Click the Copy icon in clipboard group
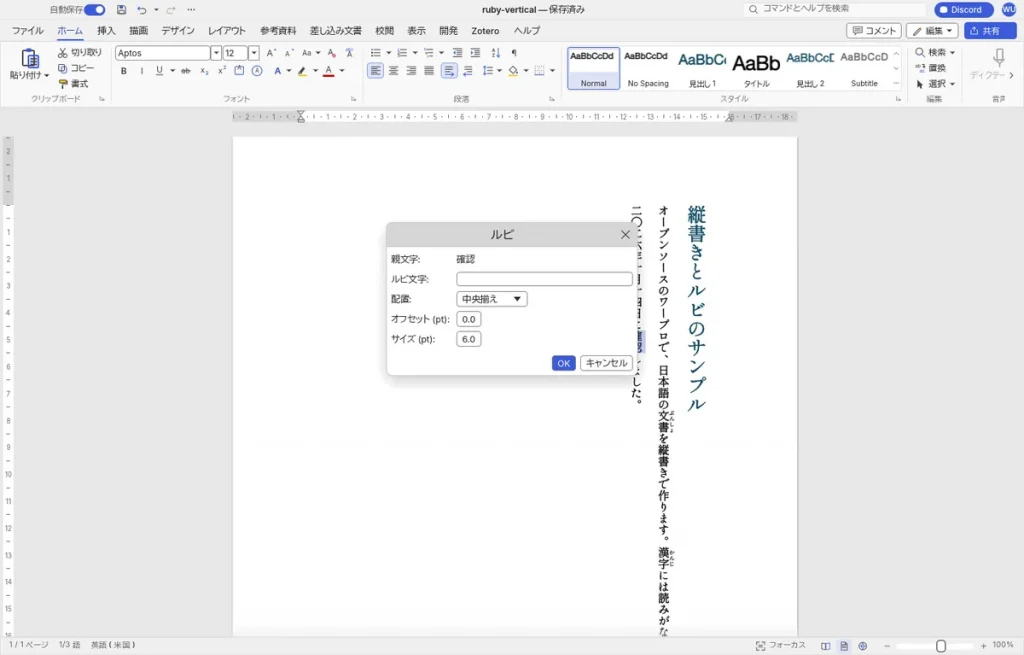The image size is (1024, 655). pyautogui.click(x=63, y=68)
